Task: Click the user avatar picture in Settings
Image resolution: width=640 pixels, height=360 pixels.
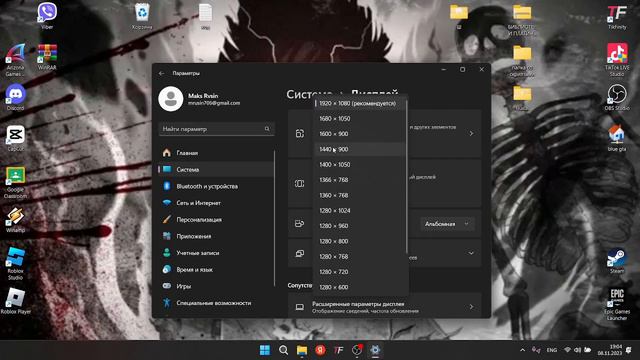Action: click(171, 99)
